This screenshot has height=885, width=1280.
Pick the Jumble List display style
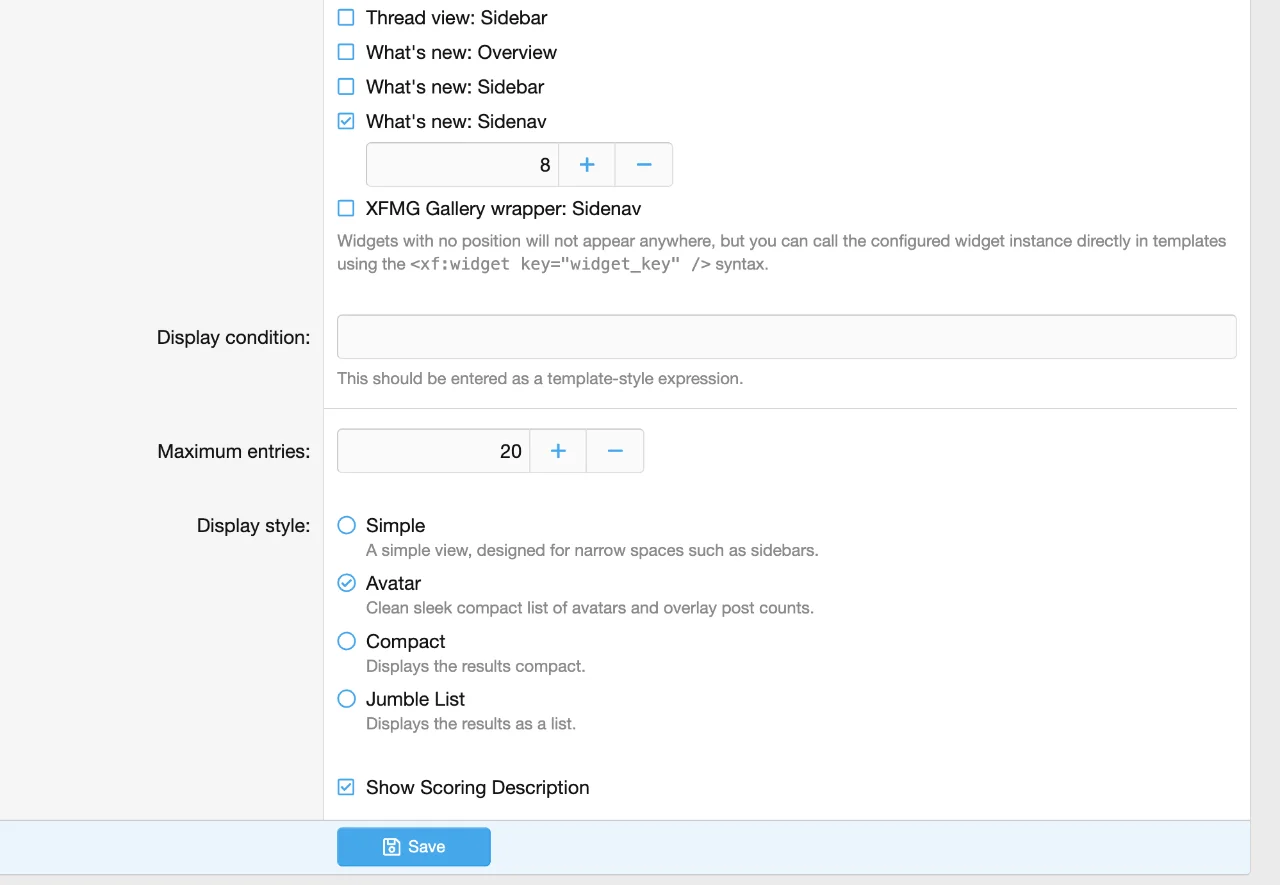tap(346, 699)
